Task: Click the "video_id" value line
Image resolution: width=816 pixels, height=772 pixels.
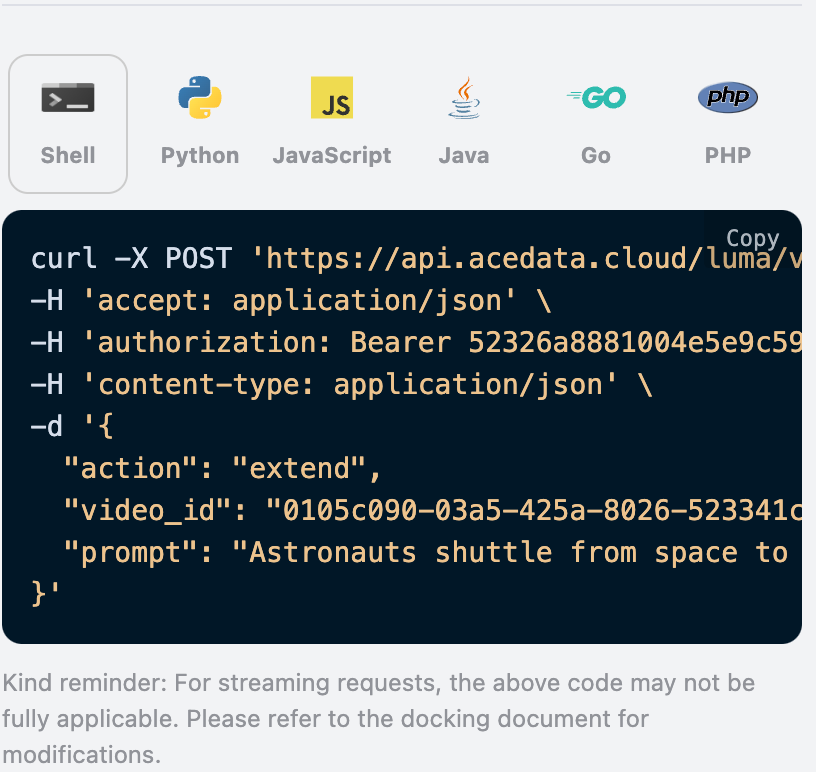Action: (x=432, y=510)
